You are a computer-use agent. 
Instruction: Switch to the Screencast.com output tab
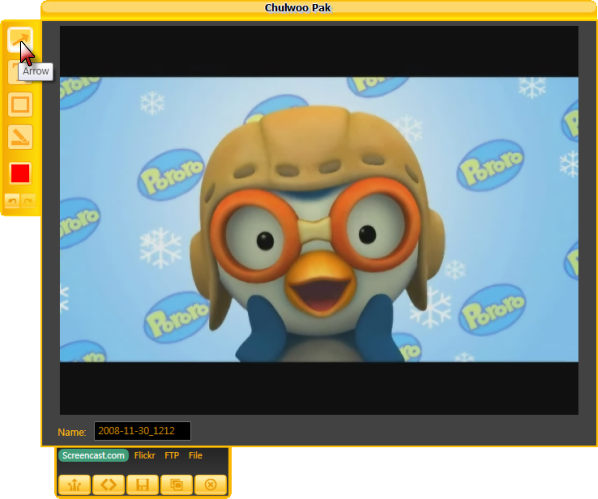(x=93, y=456)
